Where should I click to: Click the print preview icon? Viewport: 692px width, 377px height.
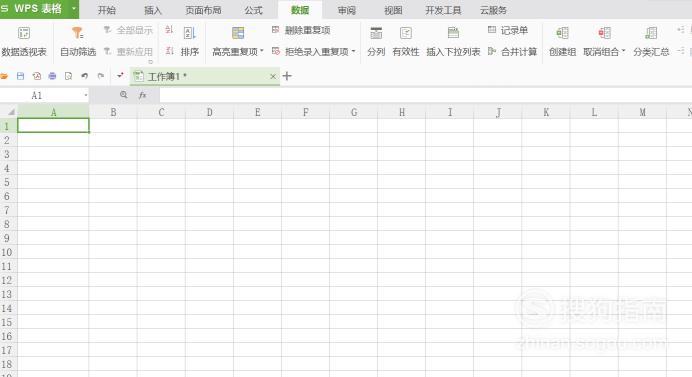68,76
